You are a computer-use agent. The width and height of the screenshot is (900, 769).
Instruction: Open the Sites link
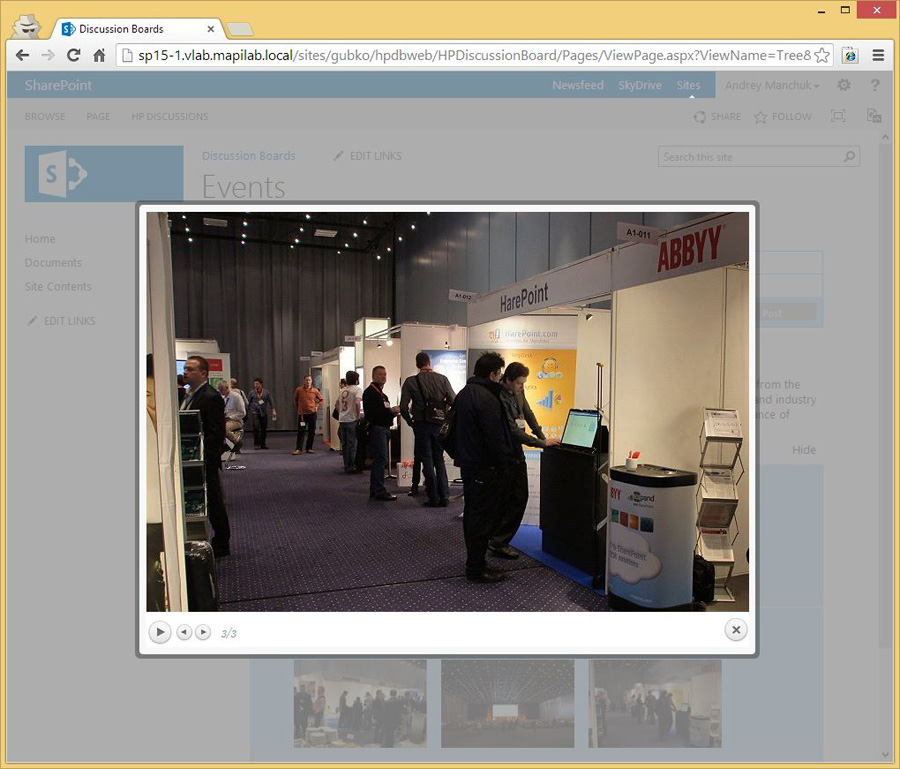coord(688,85)
